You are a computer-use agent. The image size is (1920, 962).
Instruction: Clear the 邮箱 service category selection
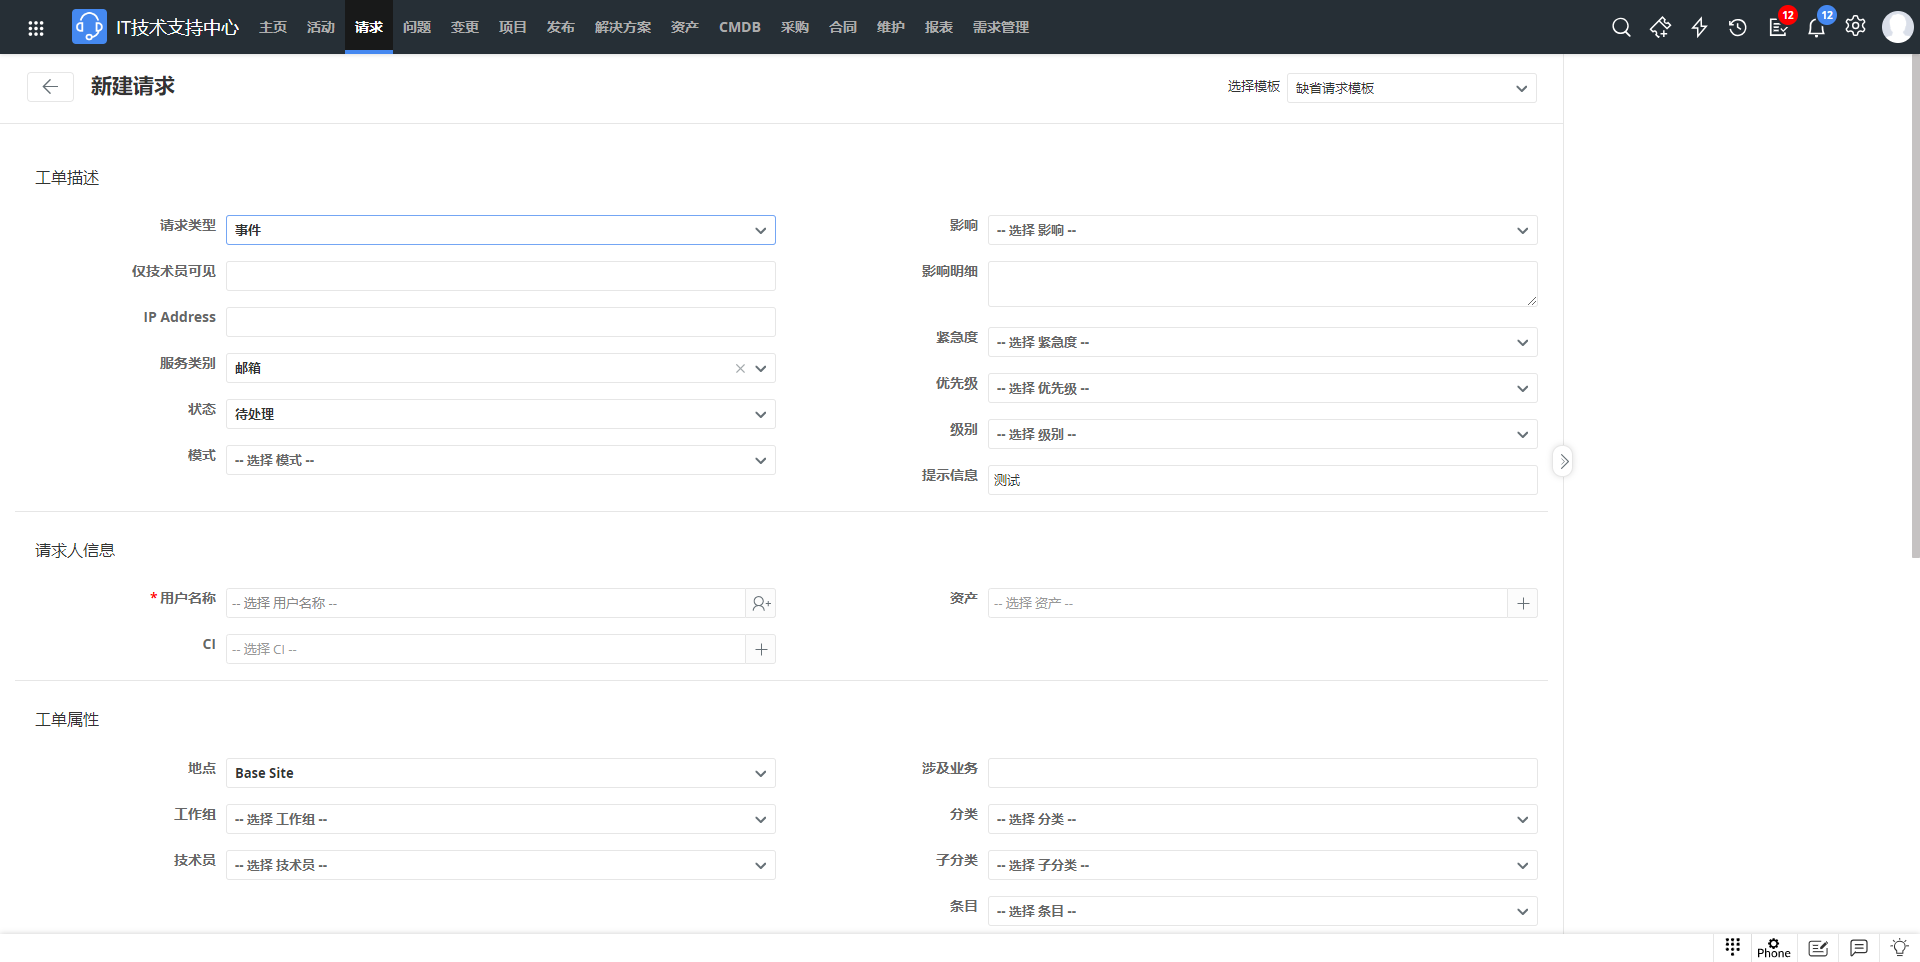(740, 368)
